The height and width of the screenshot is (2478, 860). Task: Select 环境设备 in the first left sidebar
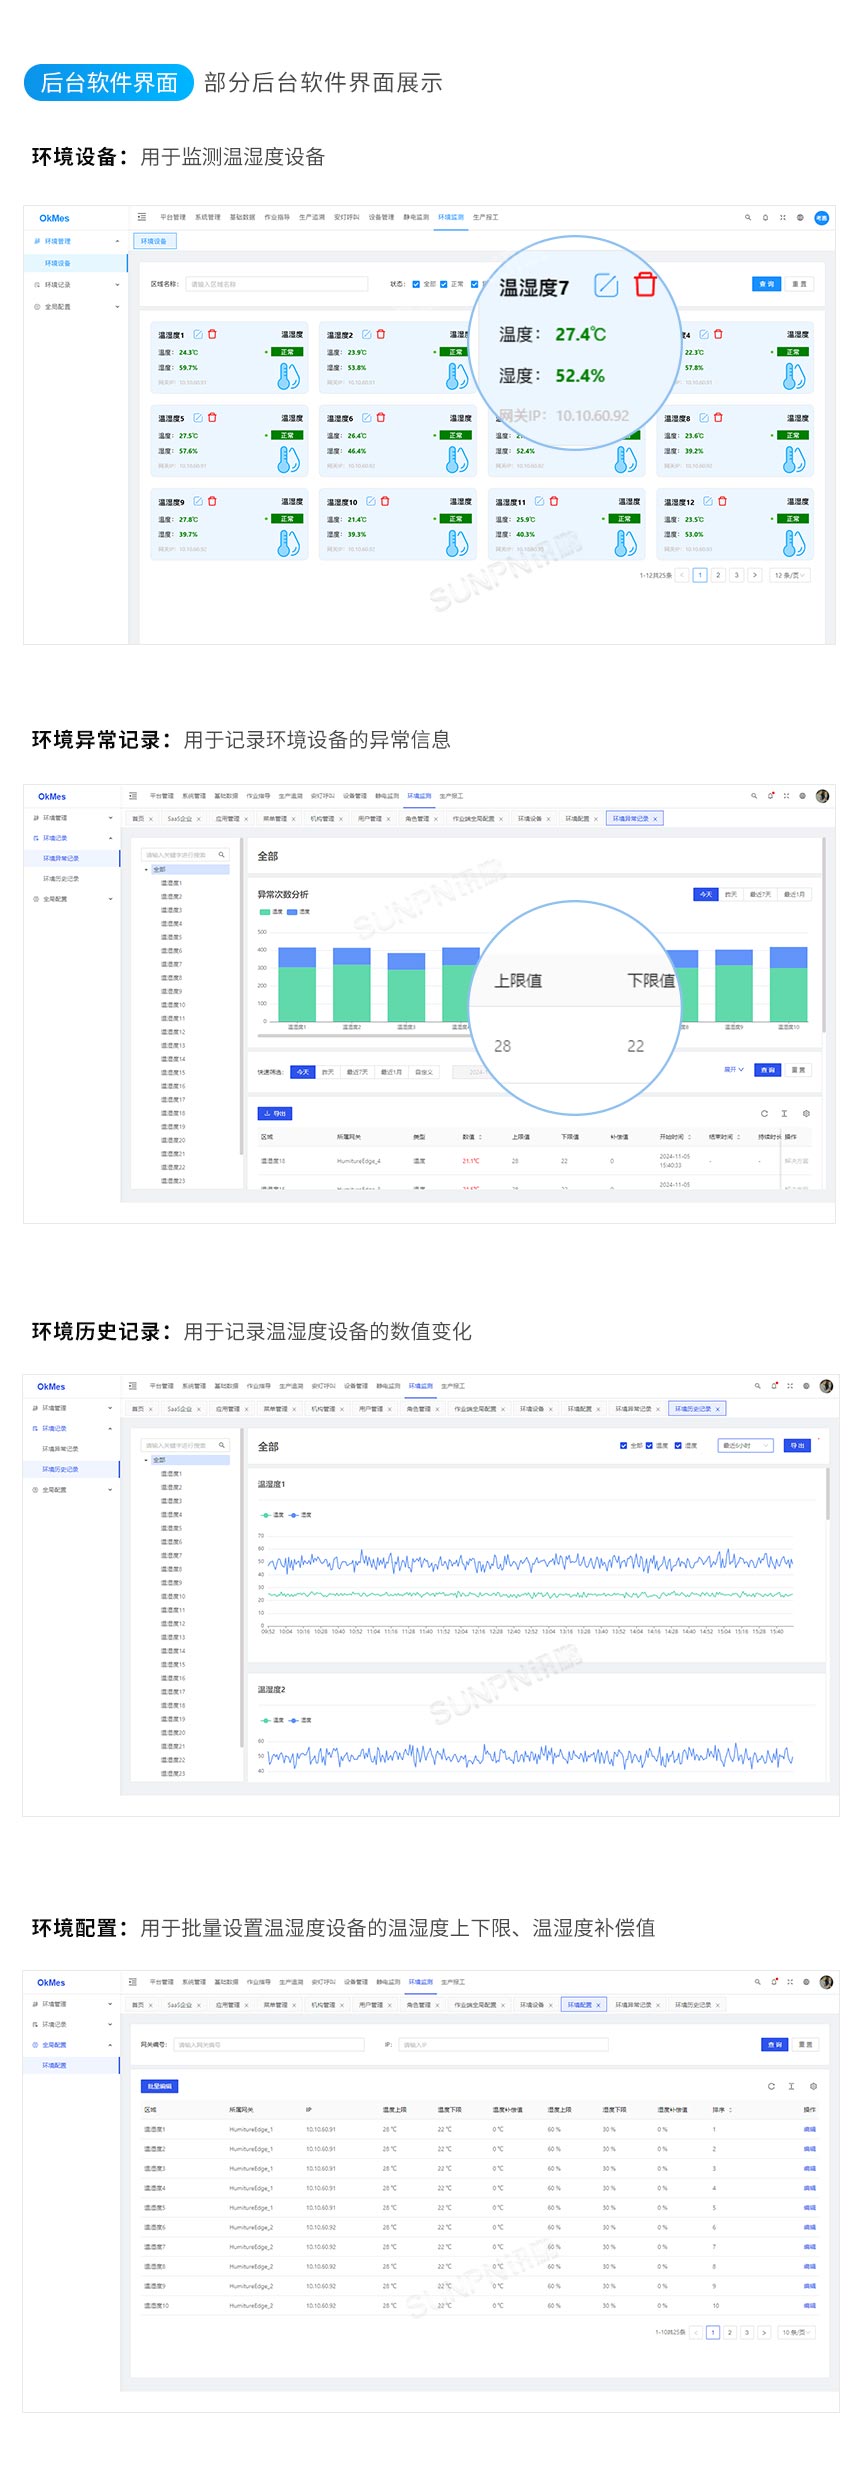tap(58, 263)
